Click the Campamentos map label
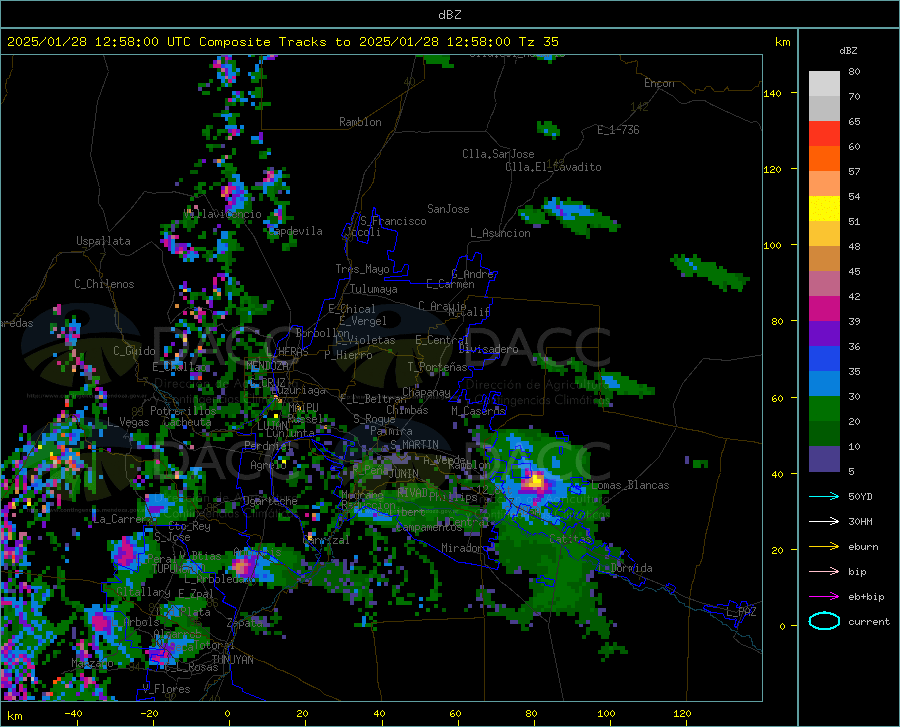Image resolution: width=900 pixels, height=727 pixels. [x=429, y=527]
